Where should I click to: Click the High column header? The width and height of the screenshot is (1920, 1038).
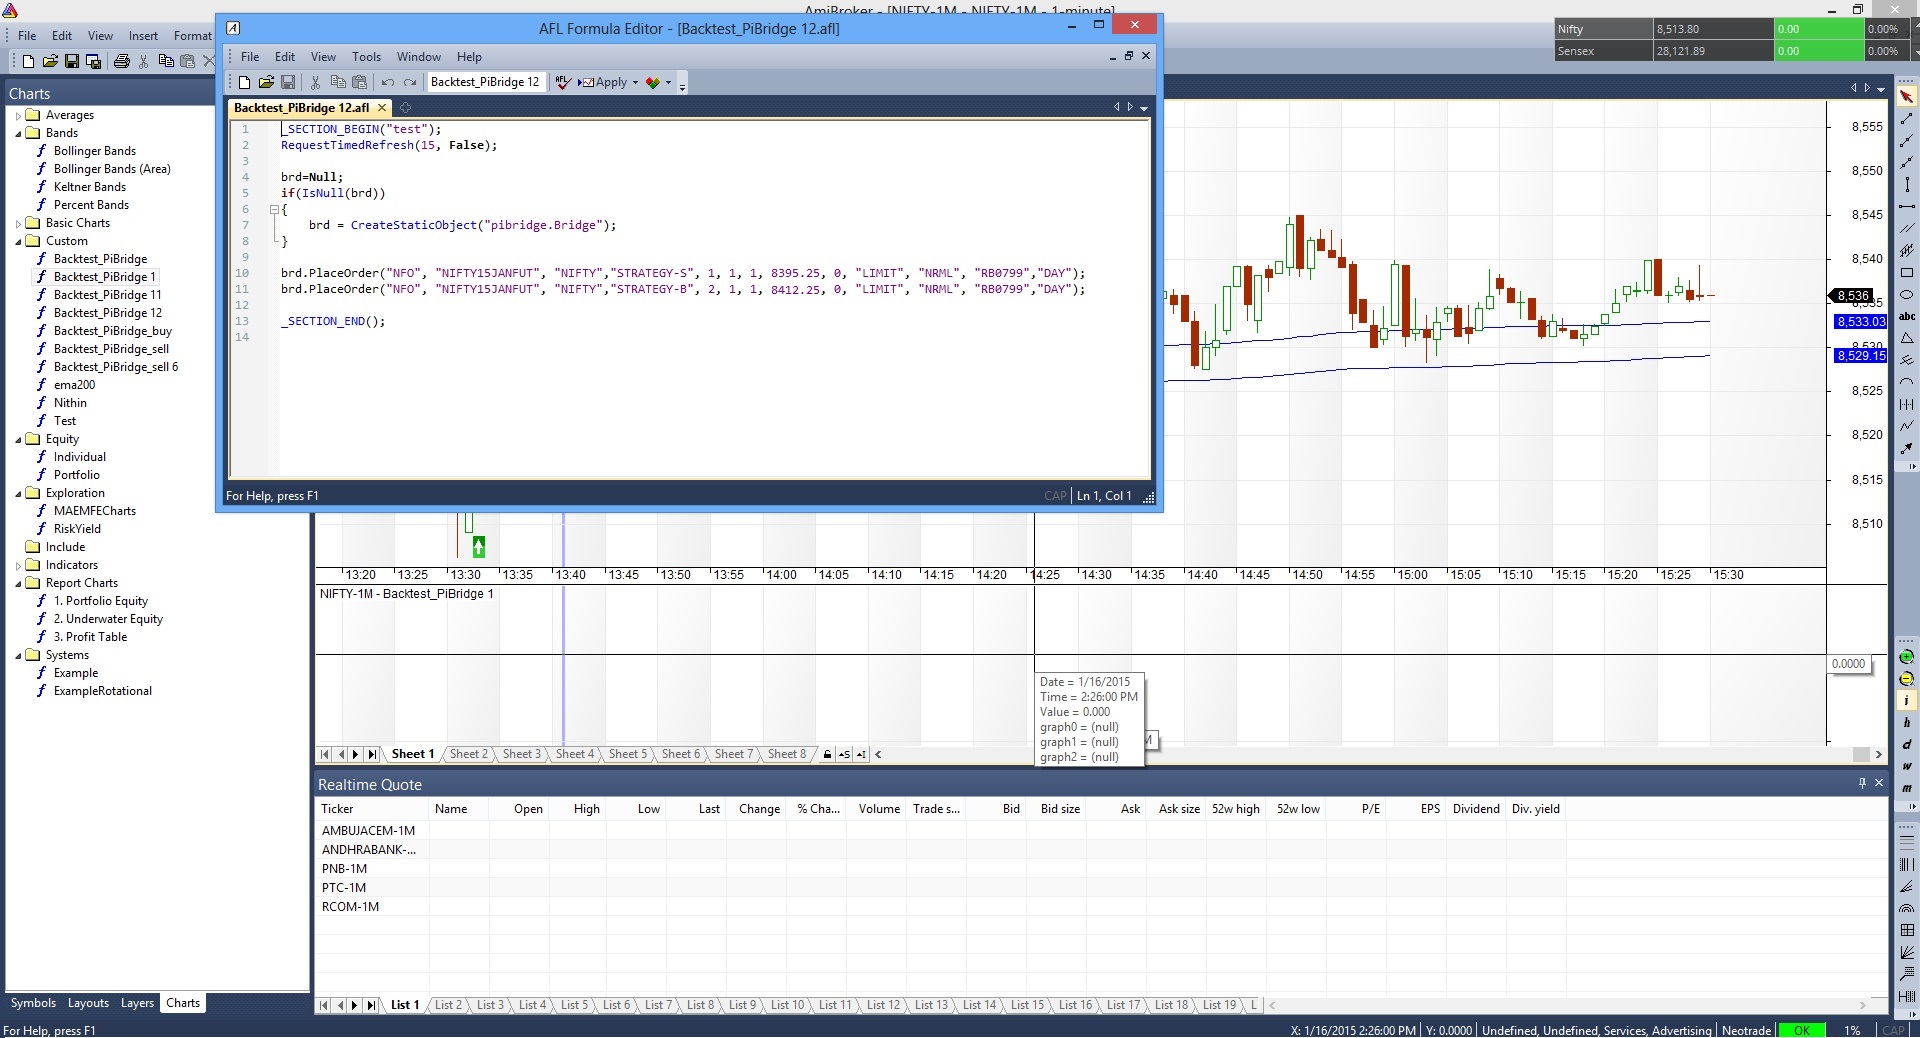pyautogui.click(x=587, y=809)
